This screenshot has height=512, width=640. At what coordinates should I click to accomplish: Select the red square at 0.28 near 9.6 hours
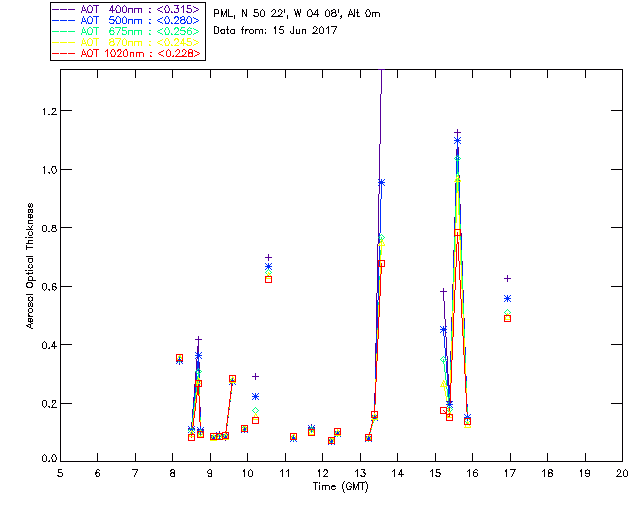pyautogui.click(x=232, y=379)
